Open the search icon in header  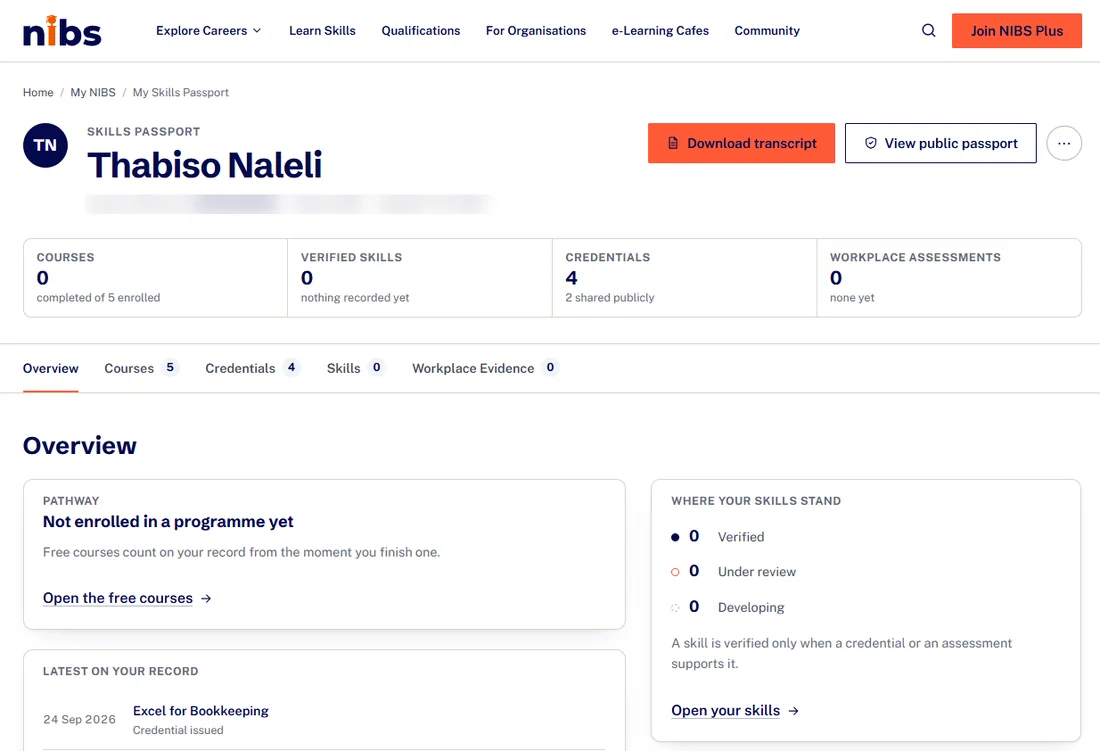[x=928, y=31]
